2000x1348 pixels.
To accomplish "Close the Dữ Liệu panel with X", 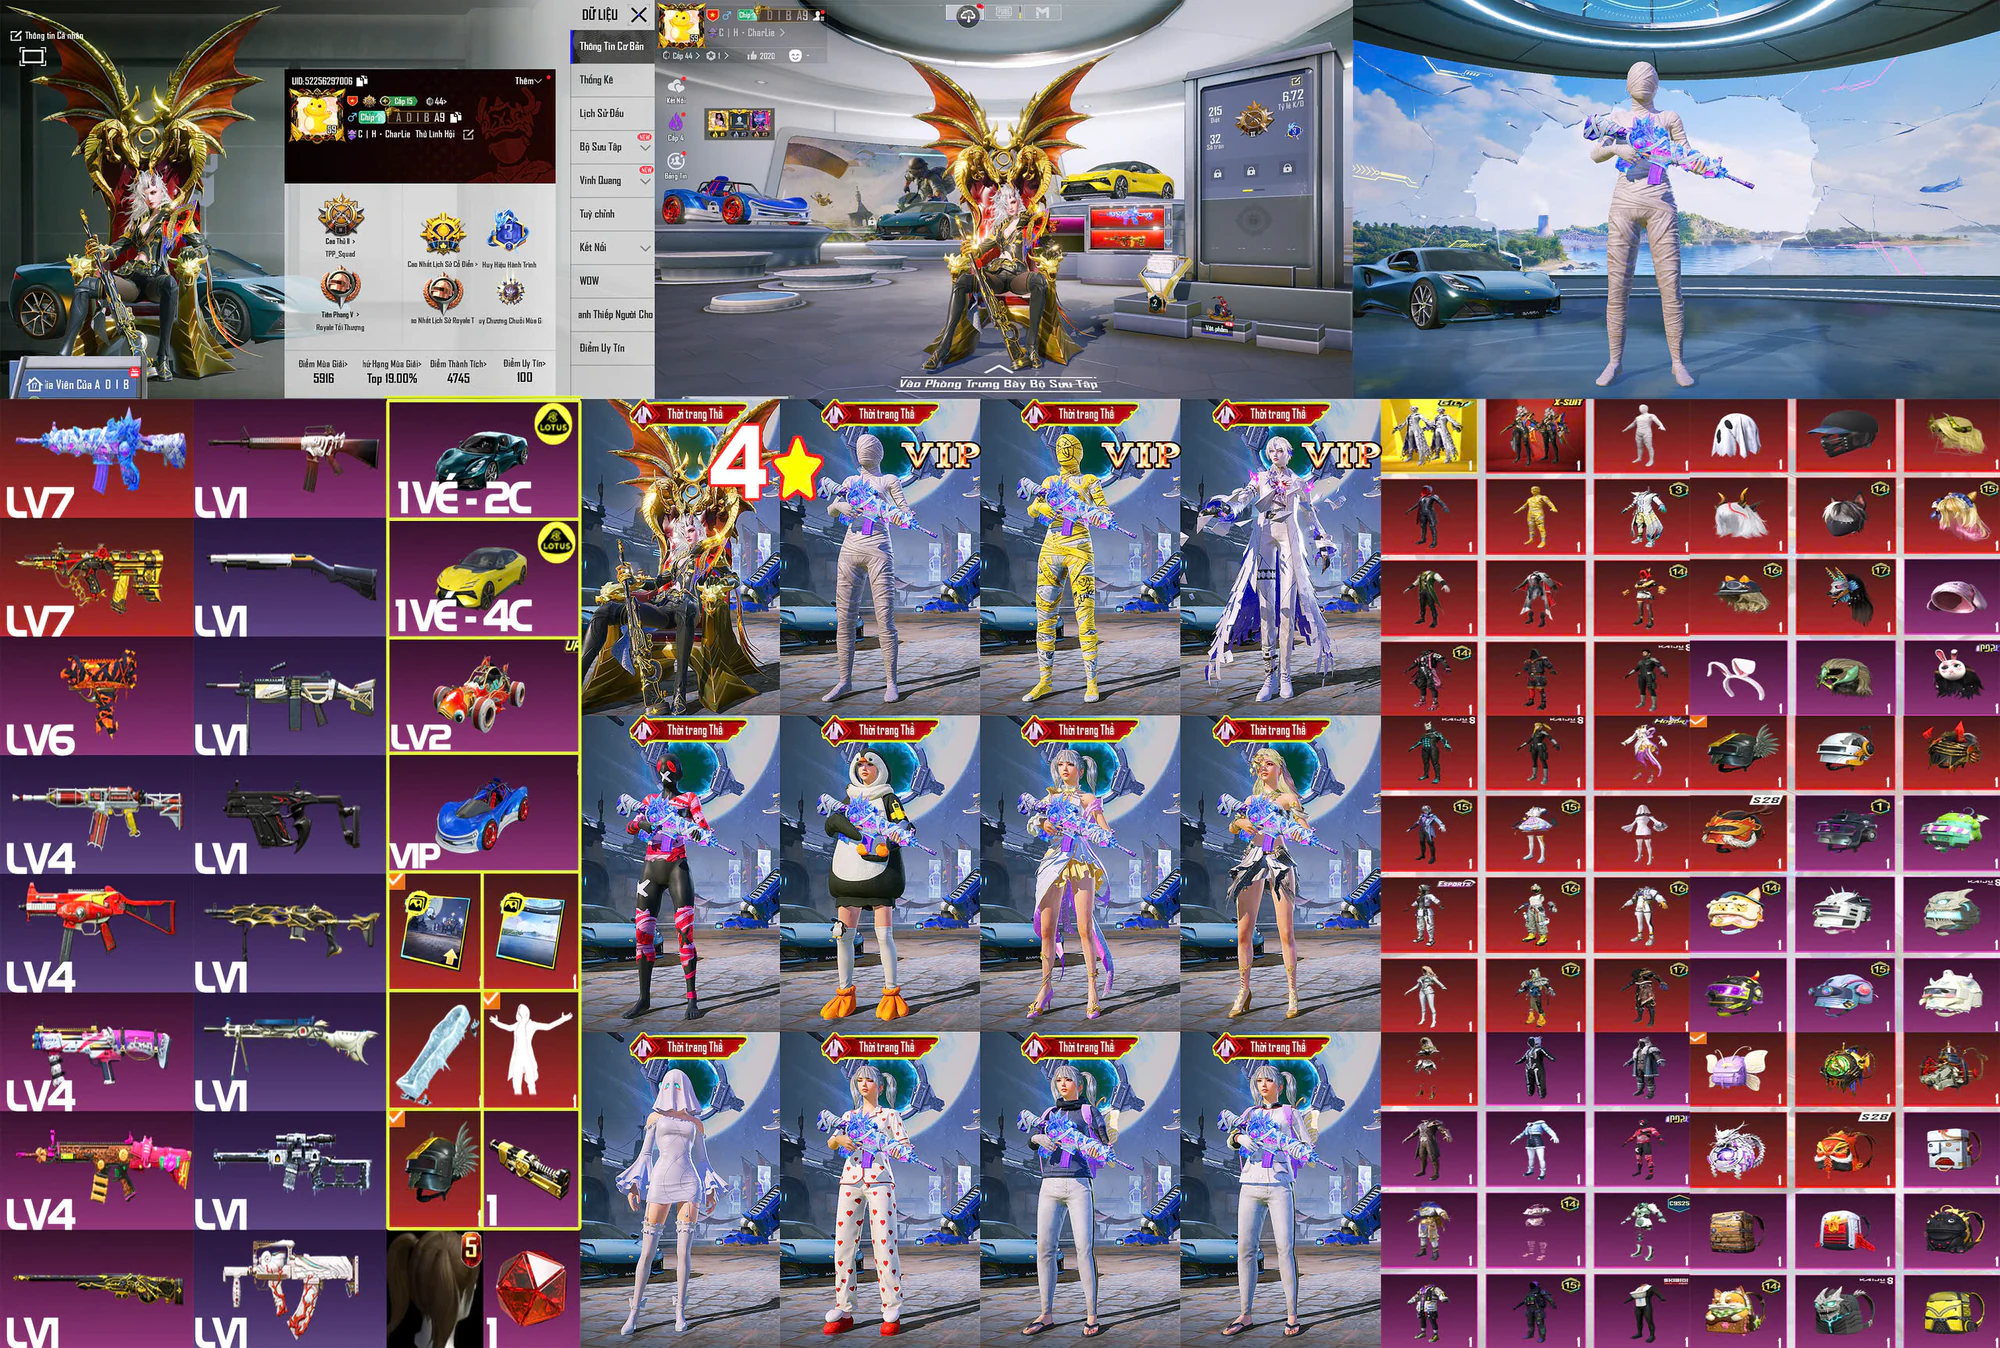I will (x=639, y=15).
